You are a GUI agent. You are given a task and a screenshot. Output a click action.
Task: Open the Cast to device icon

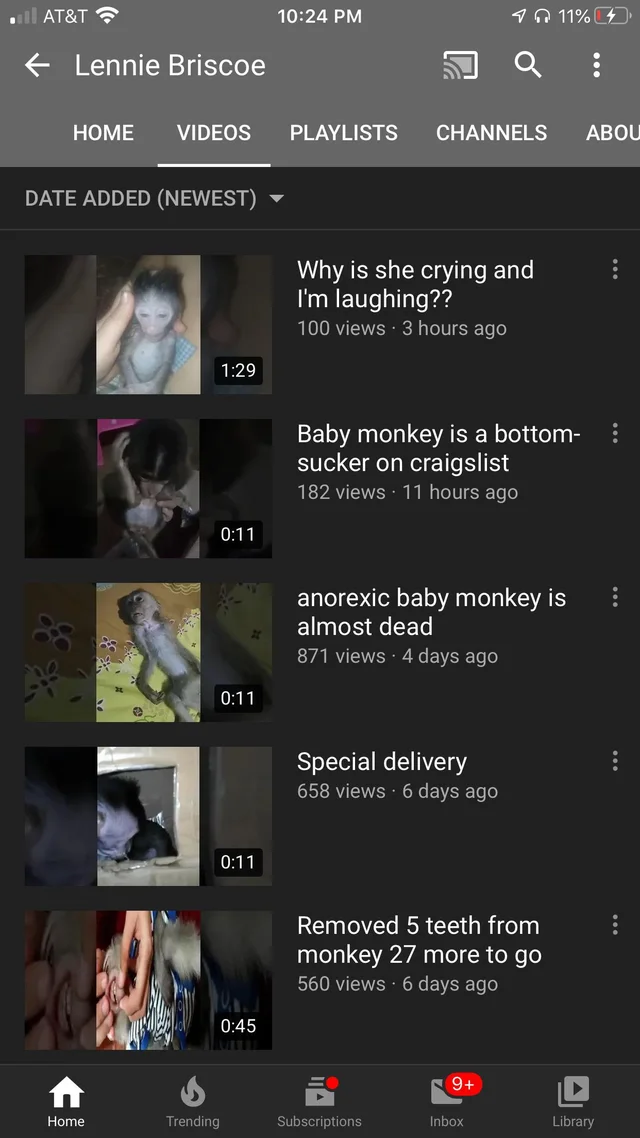coord(461,65)
